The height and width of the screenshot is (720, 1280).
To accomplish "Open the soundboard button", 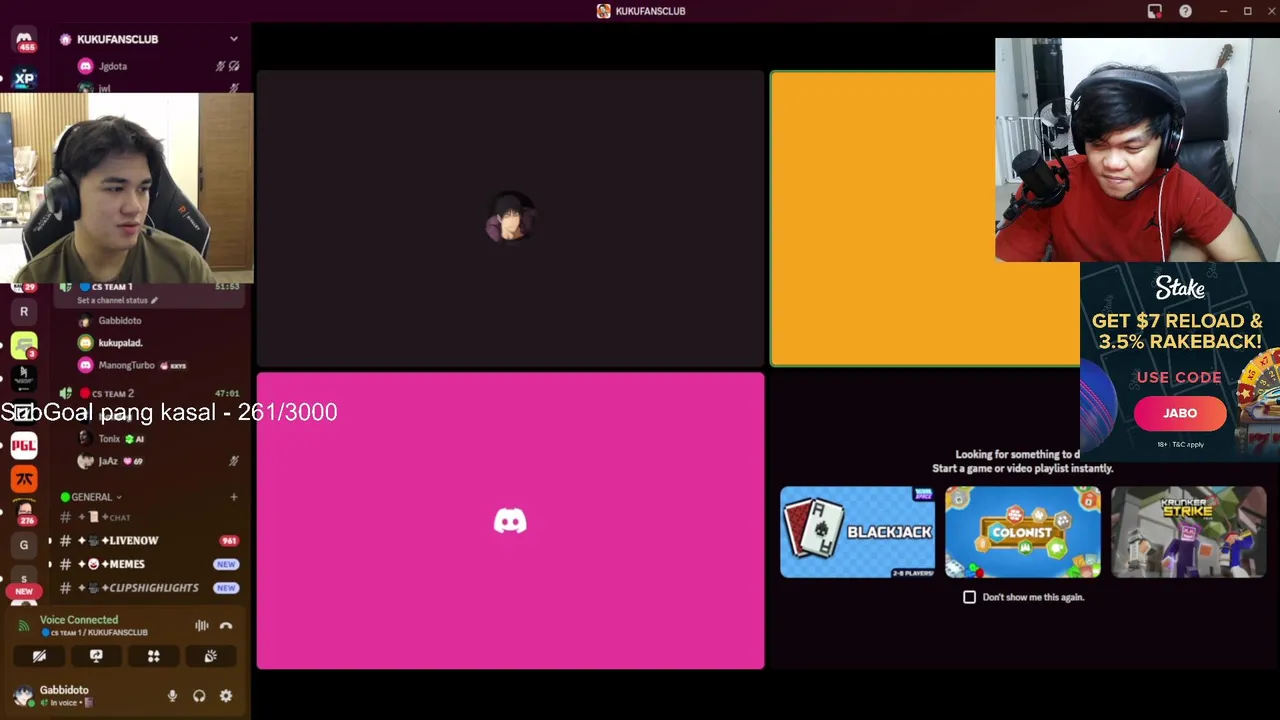I will (211, 656).
